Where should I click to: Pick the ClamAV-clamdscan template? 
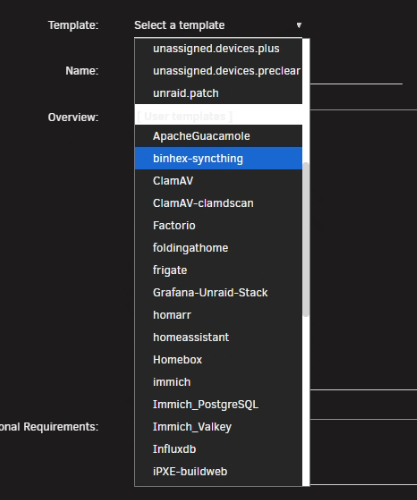pos(218,203)
